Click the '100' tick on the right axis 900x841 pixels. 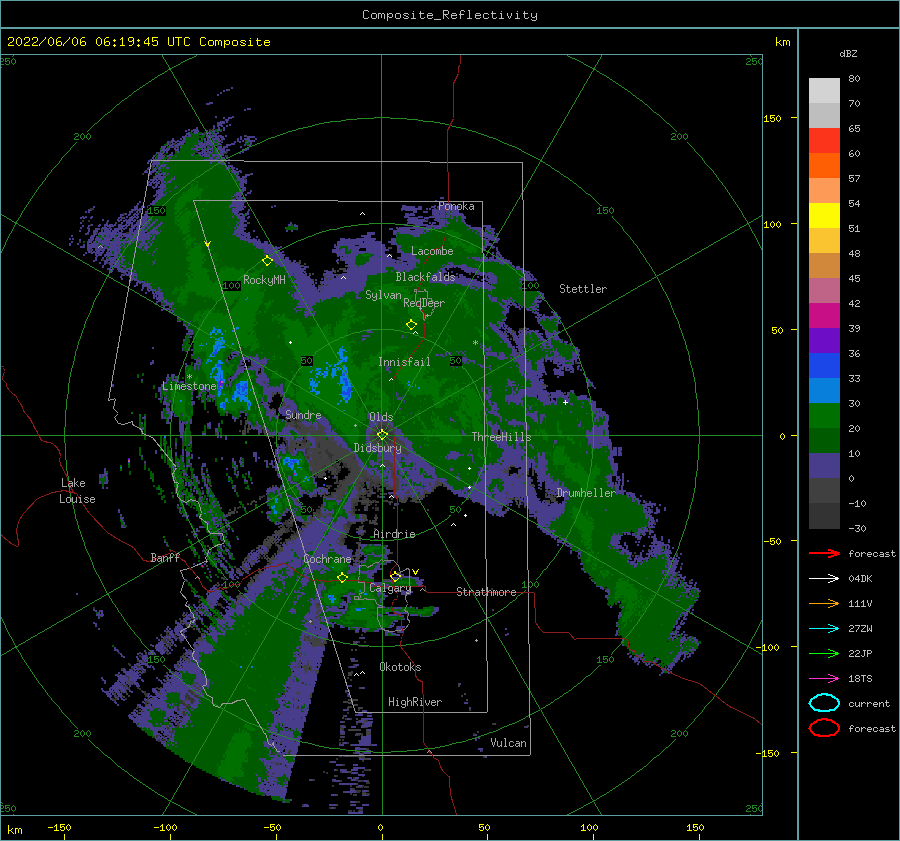[x=772, y=224]
